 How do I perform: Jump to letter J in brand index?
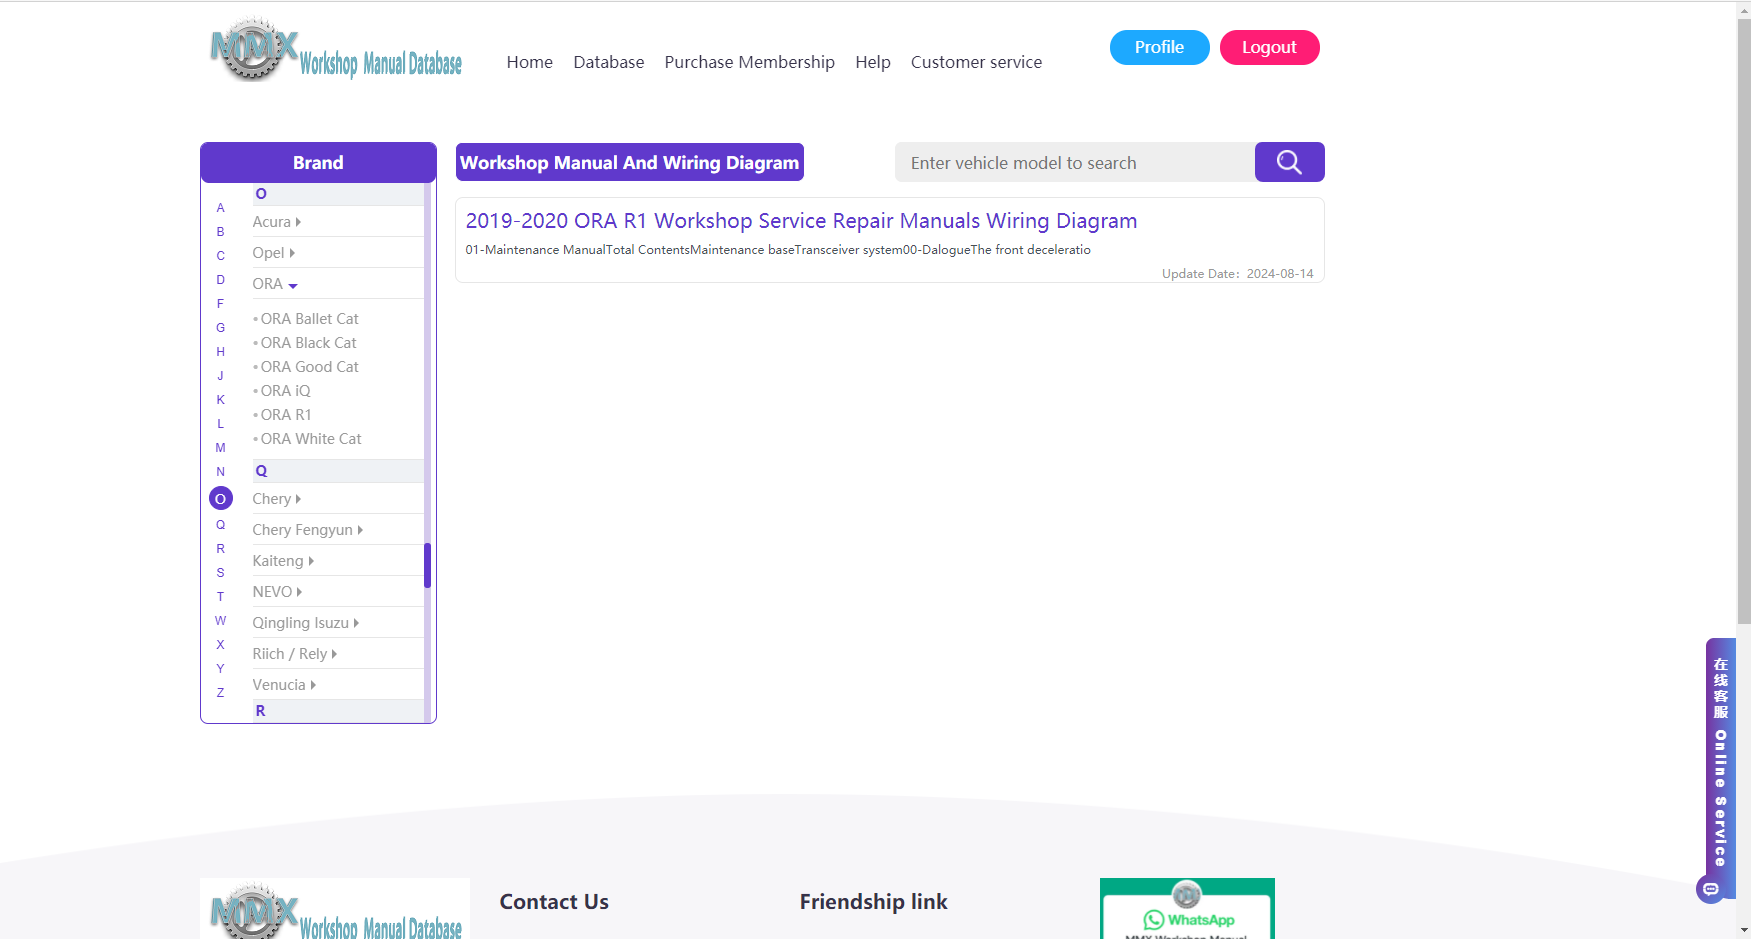click(221, 376)
